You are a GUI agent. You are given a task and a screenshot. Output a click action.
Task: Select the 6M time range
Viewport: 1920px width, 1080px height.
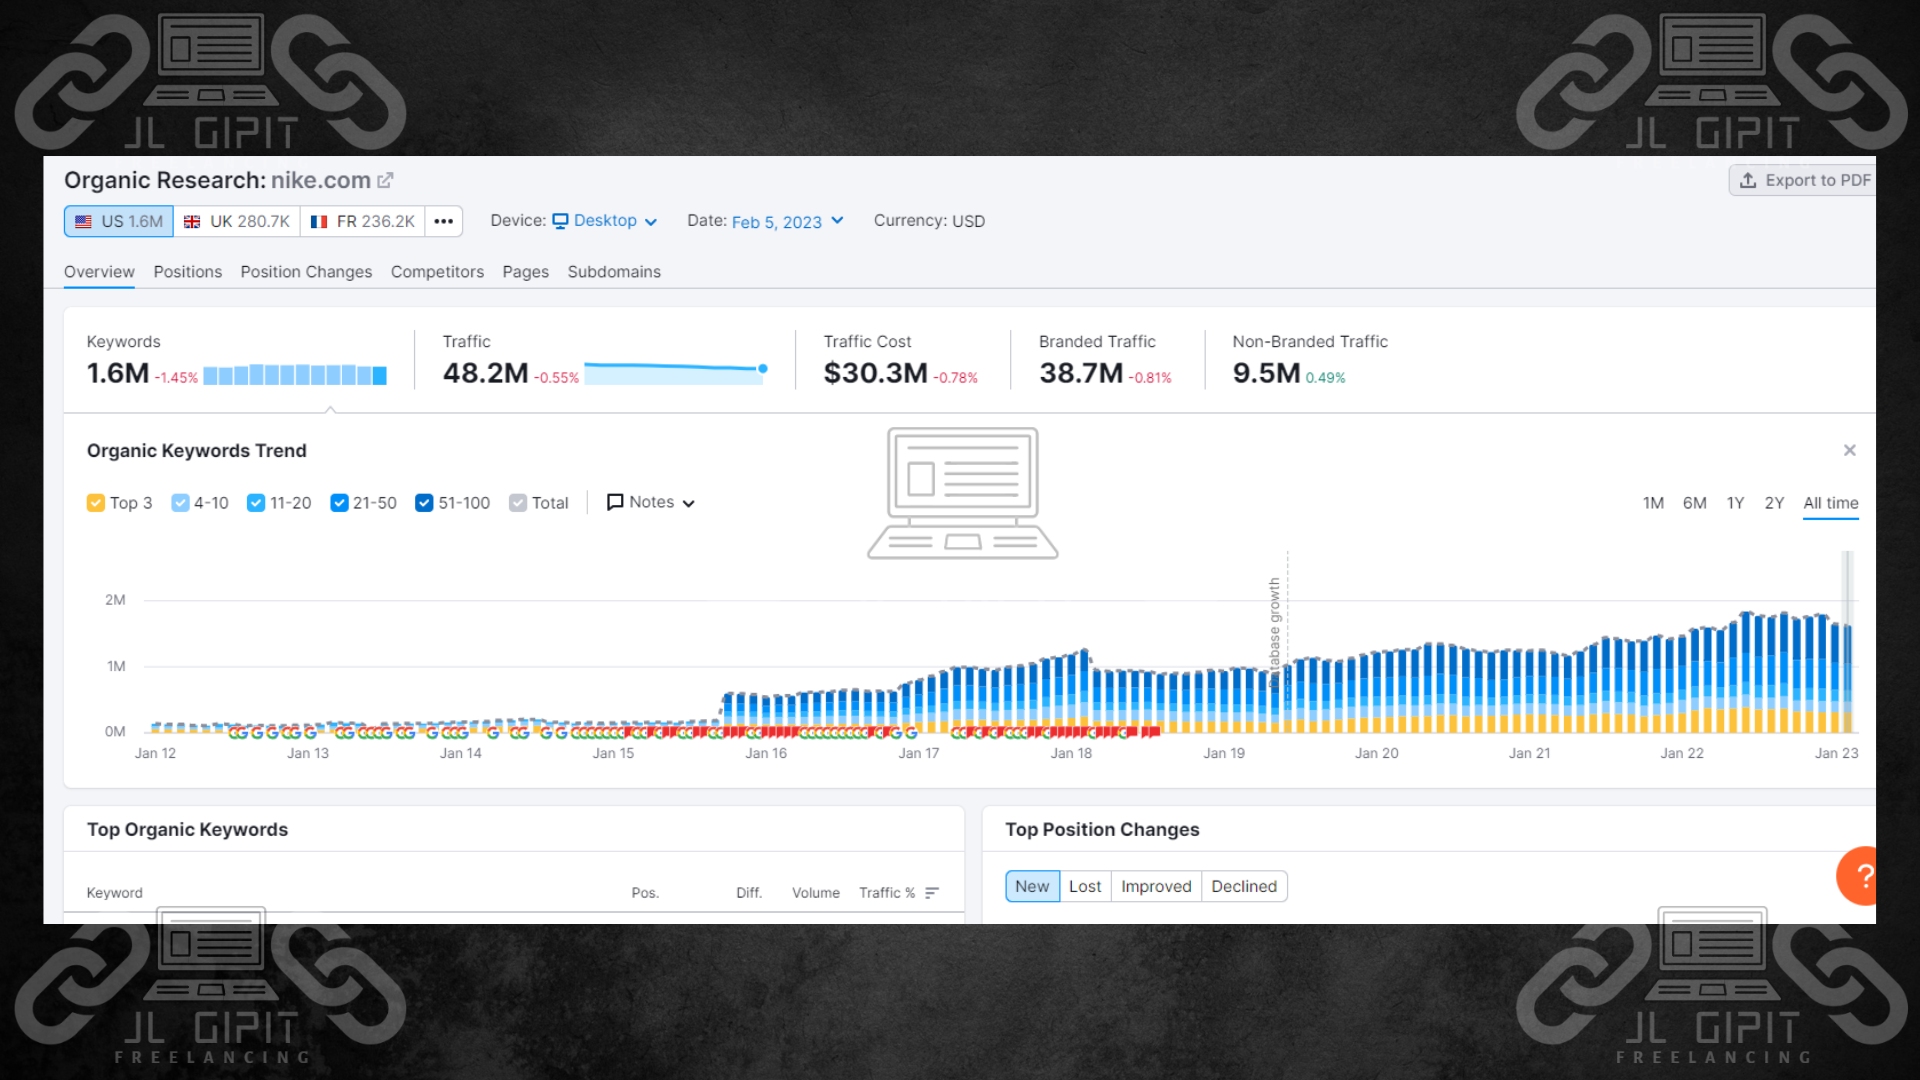1694,503
